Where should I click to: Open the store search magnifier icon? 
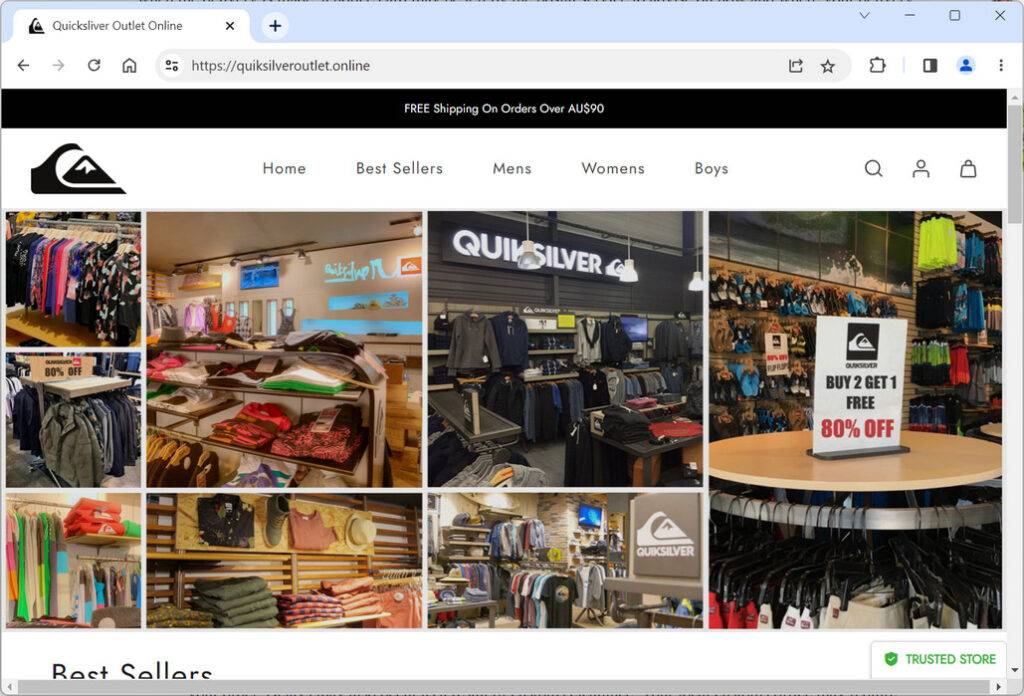click(873, 168)
